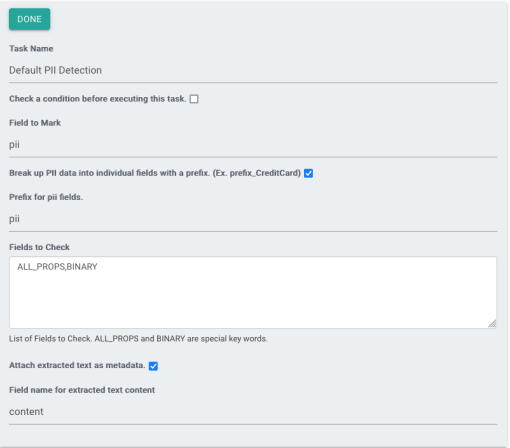Click the Field name for extracted text content label
The height and width of the screenshot is (448, 510).
82,390
